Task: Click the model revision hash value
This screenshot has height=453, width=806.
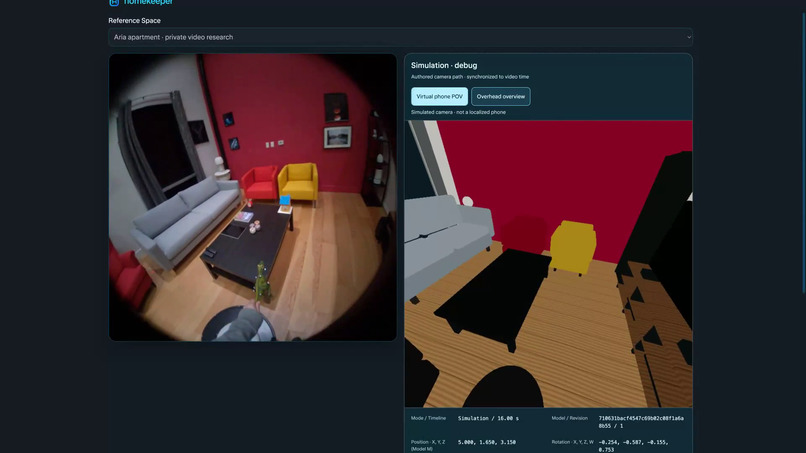Action: click(641, 422)
